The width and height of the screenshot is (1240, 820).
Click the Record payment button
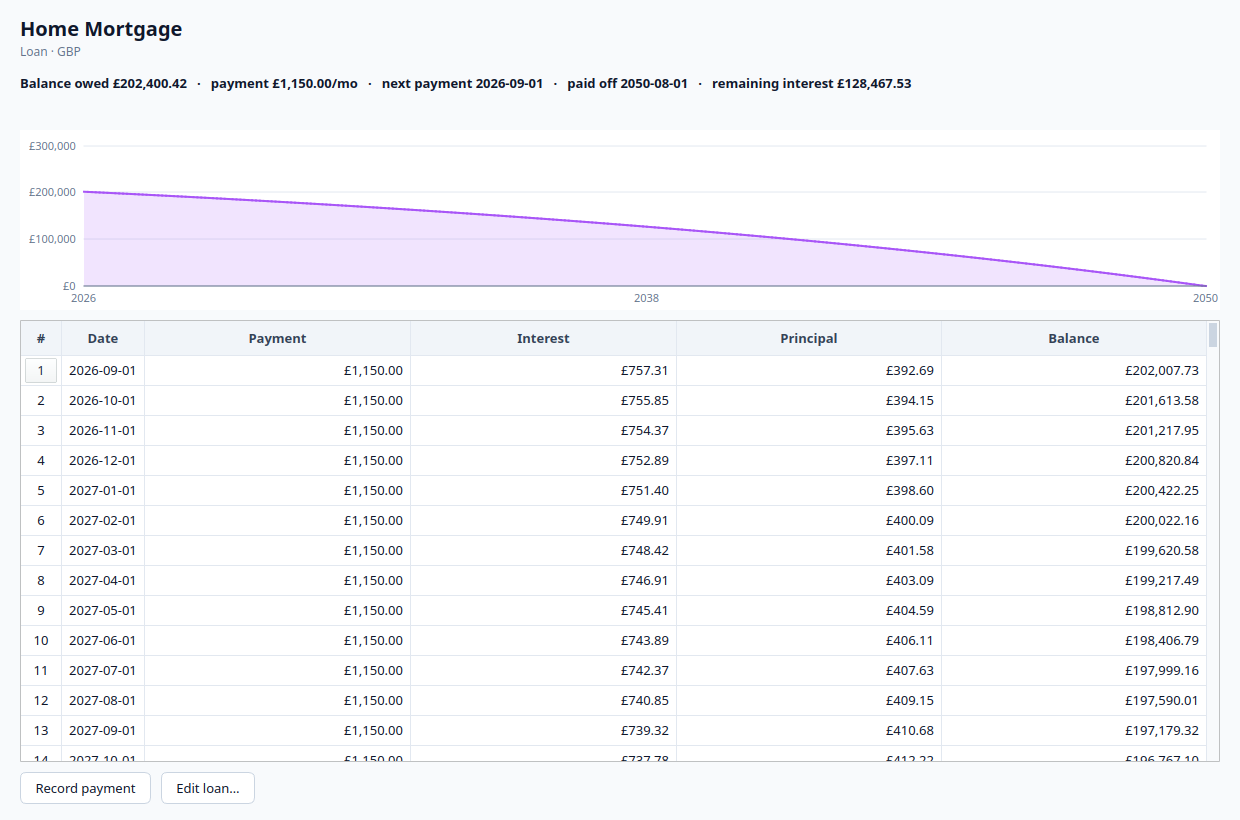pos(85,788)
